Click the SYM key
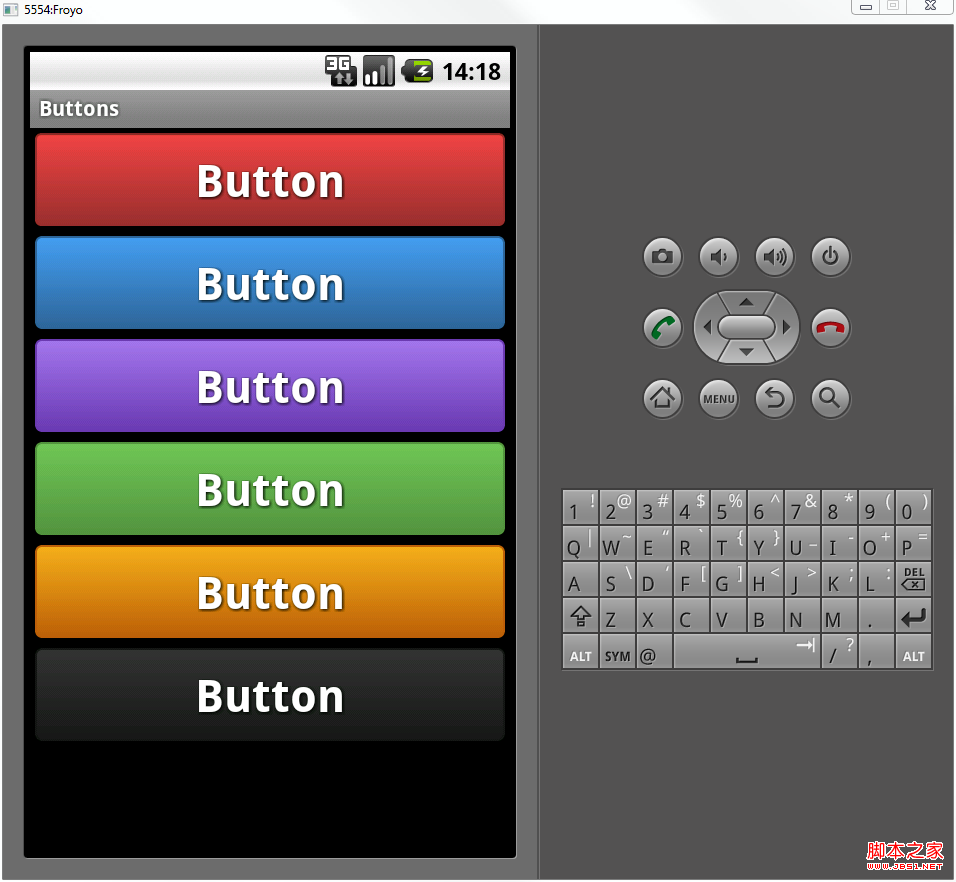Image resolution: width=956 pixels, height=882 pixels. (618, 652)
